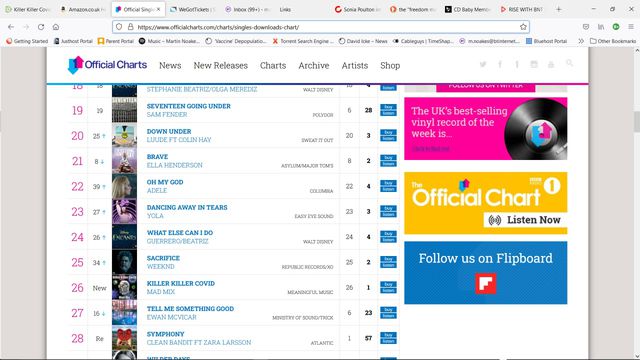Open the Getting Started bookmark
Screen dimensions: 640x360
tap(27, 41)
